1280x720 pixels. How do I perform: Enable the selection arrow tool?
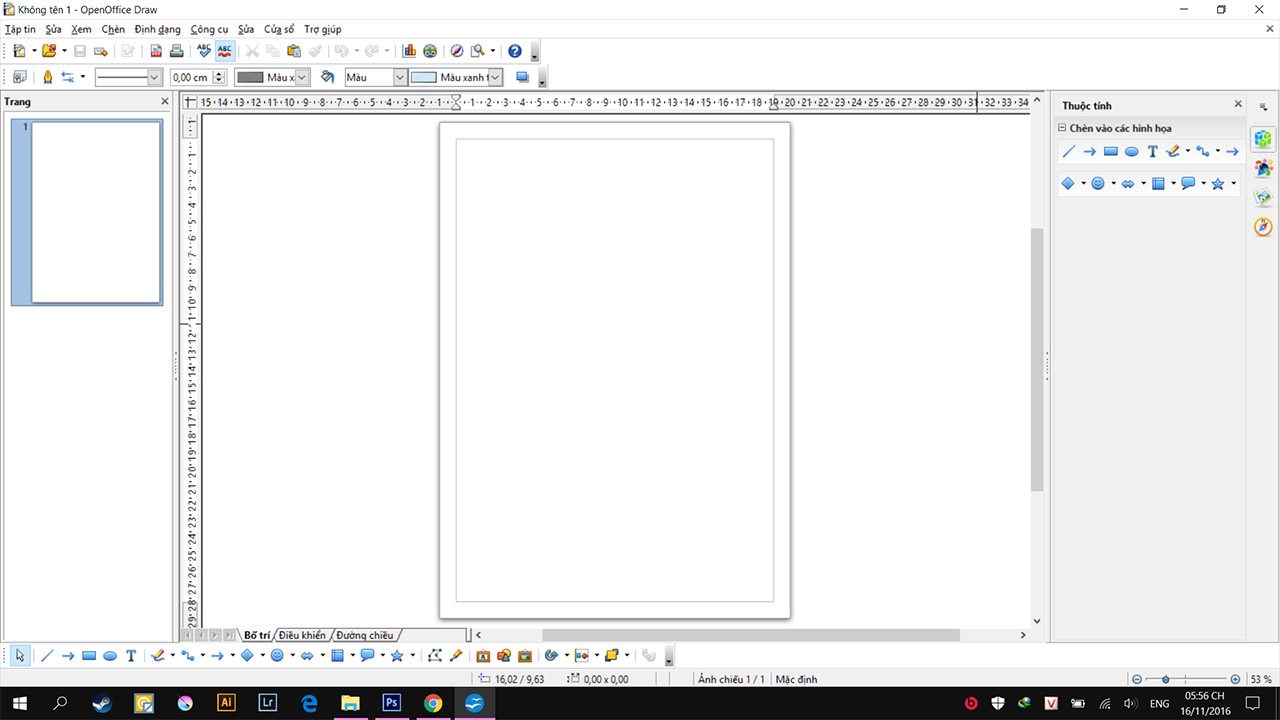coord(18,655)
